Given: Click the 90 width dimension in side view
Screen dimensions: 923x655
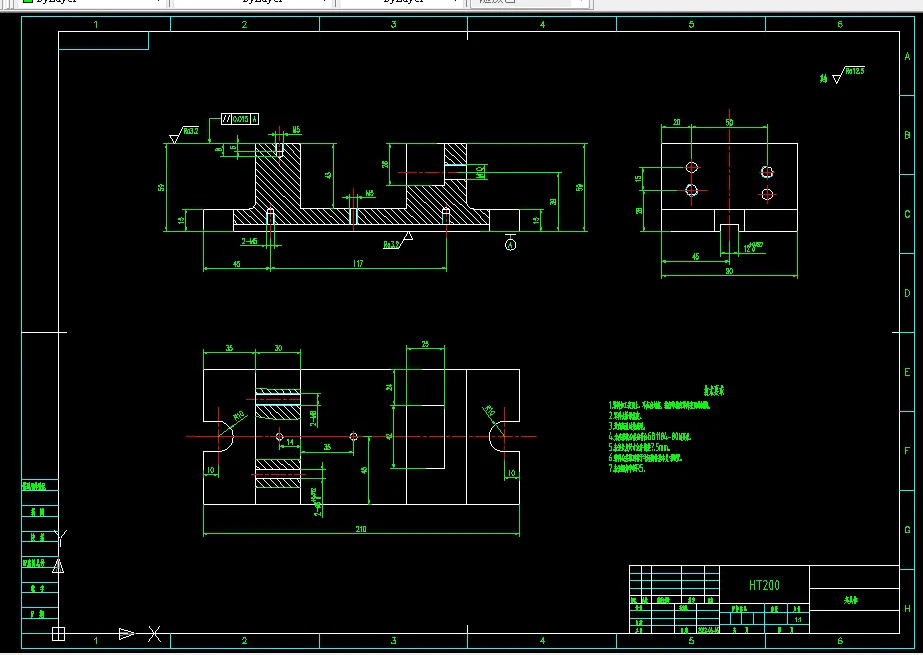Looking at the screenshot, I should (x=729, y=271).
